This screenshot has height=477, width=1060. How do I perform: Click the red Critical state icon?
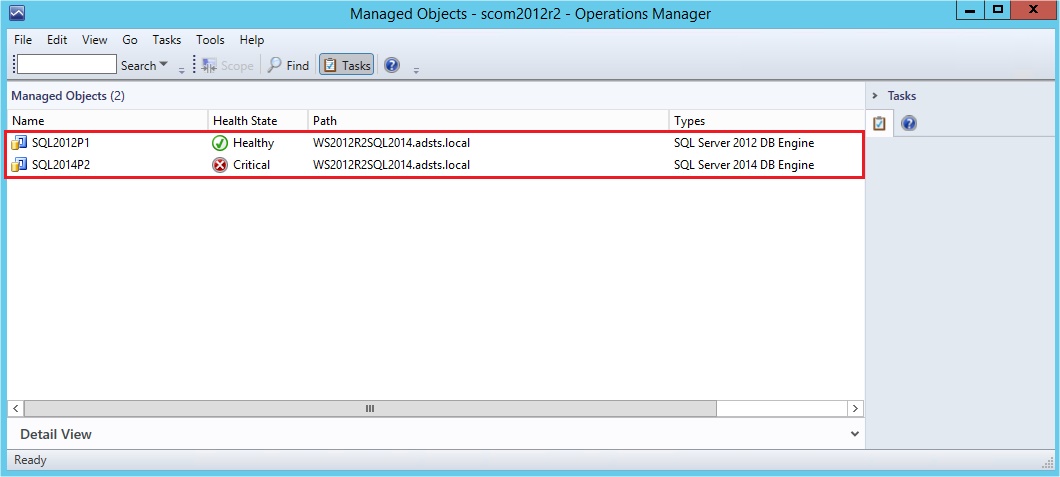click(x=220, y=165)
